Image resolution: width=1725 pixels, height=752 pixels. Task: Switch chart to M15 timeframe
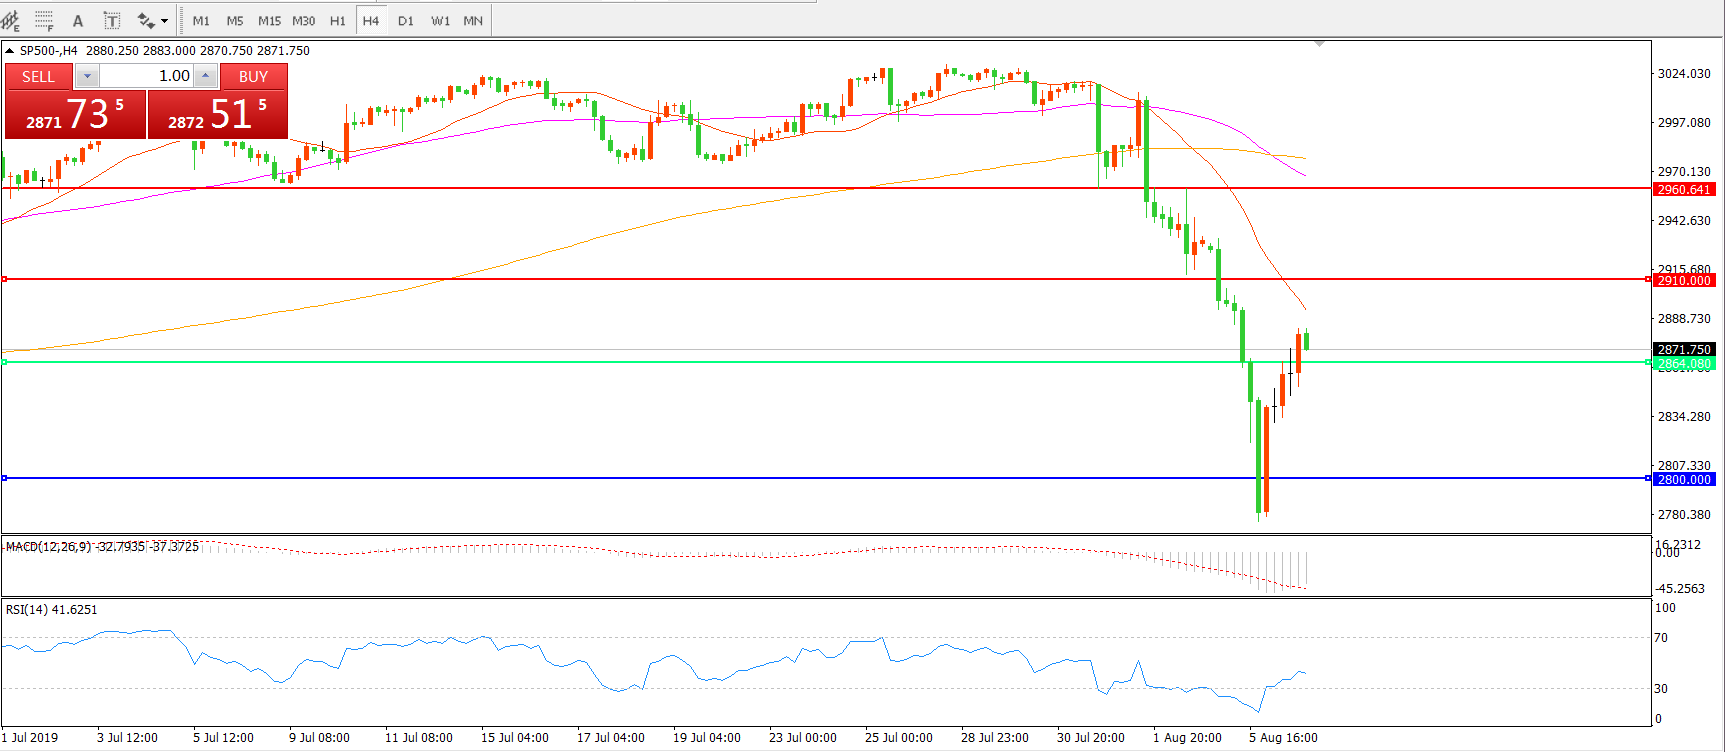tap(269, 20)
